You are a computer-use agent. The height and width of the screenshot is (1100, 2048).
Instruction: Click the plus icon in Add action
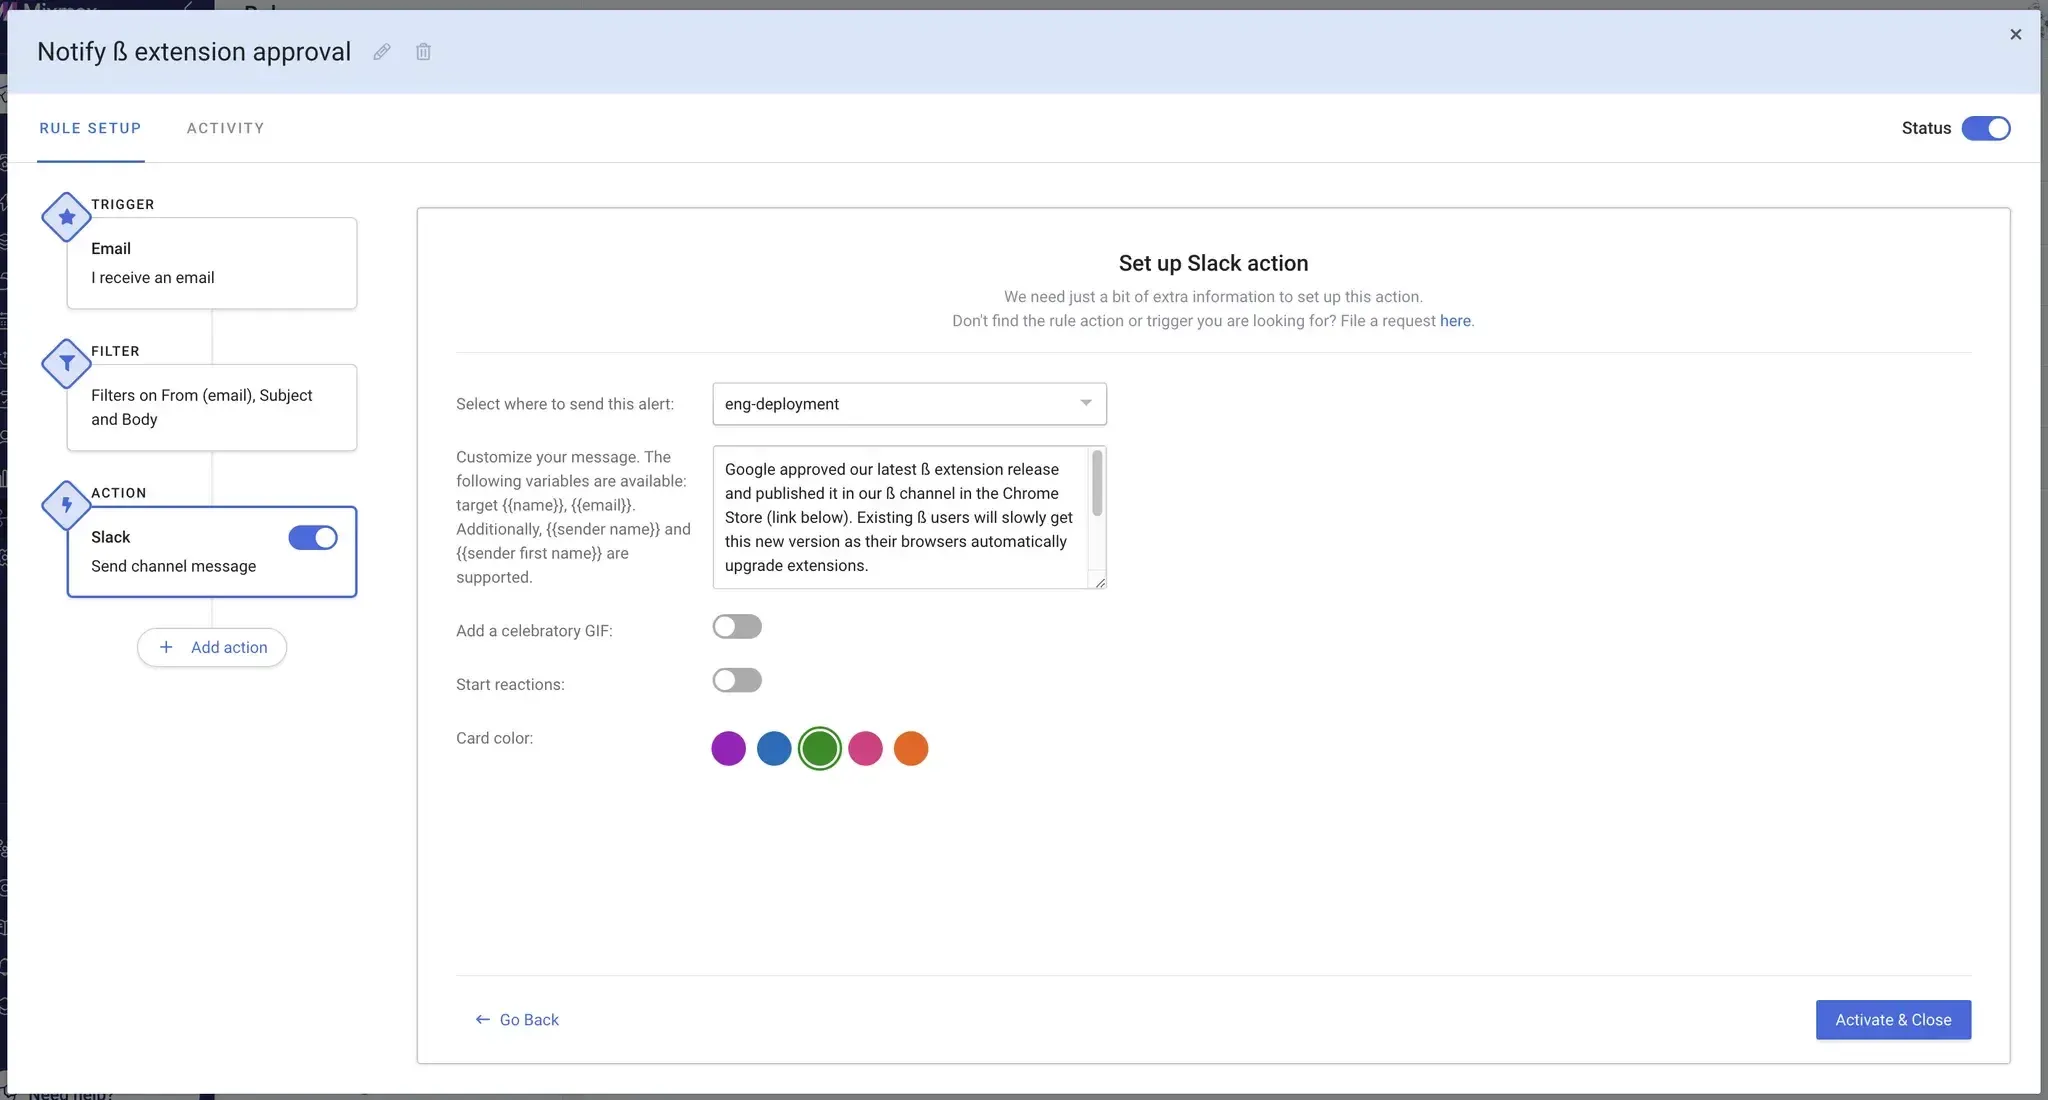pos(166,647)
